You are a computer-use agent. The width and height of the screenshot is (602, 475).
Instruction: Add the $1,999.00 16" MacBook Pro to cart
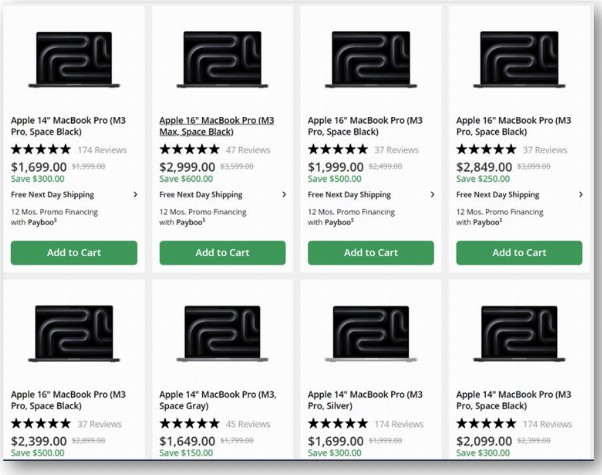pyautogui.click(x=371, y=253)
